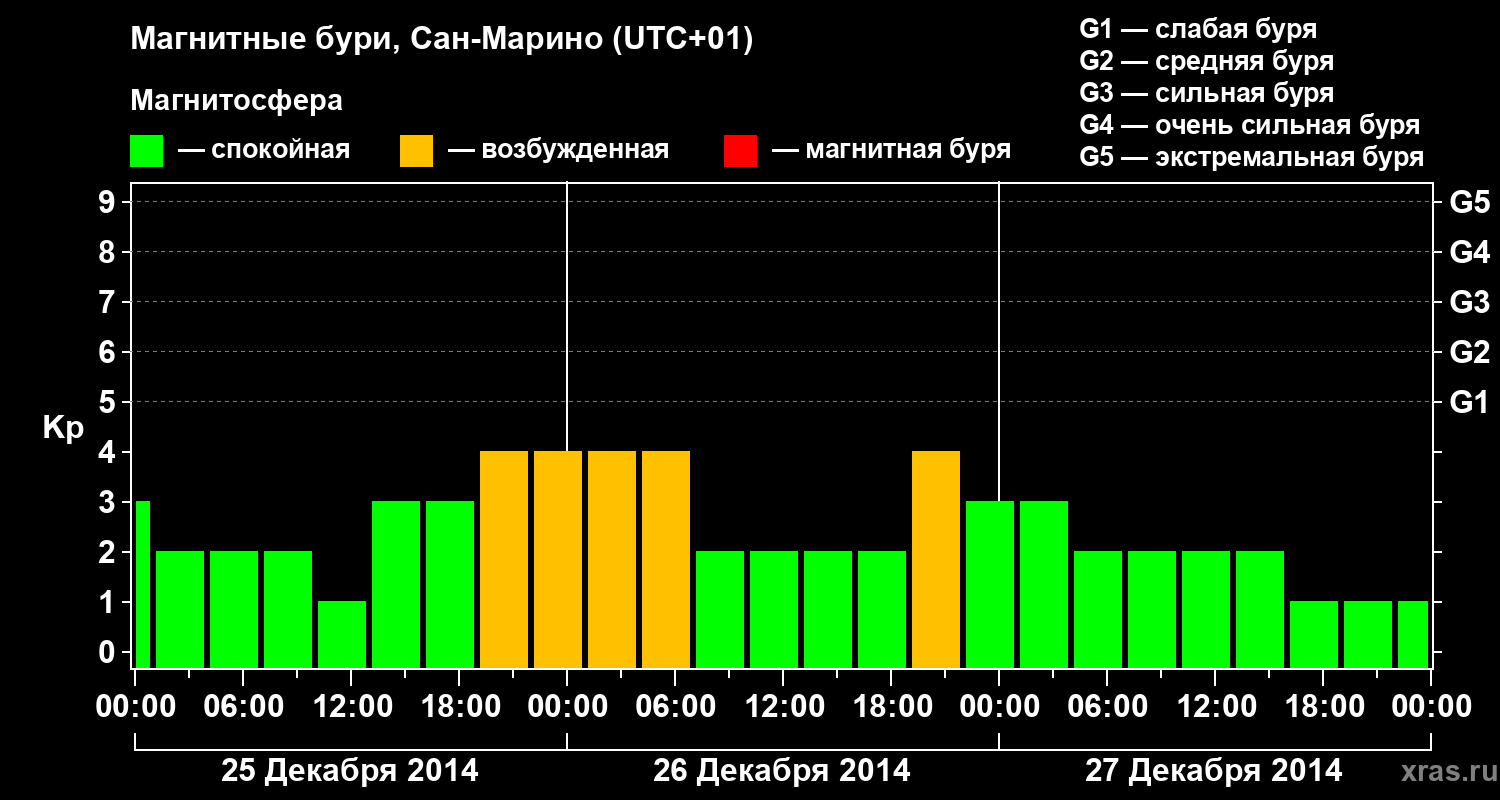
Task: Click the '18:00' time label of 27 Декабря
Action: pos(1323,706)
